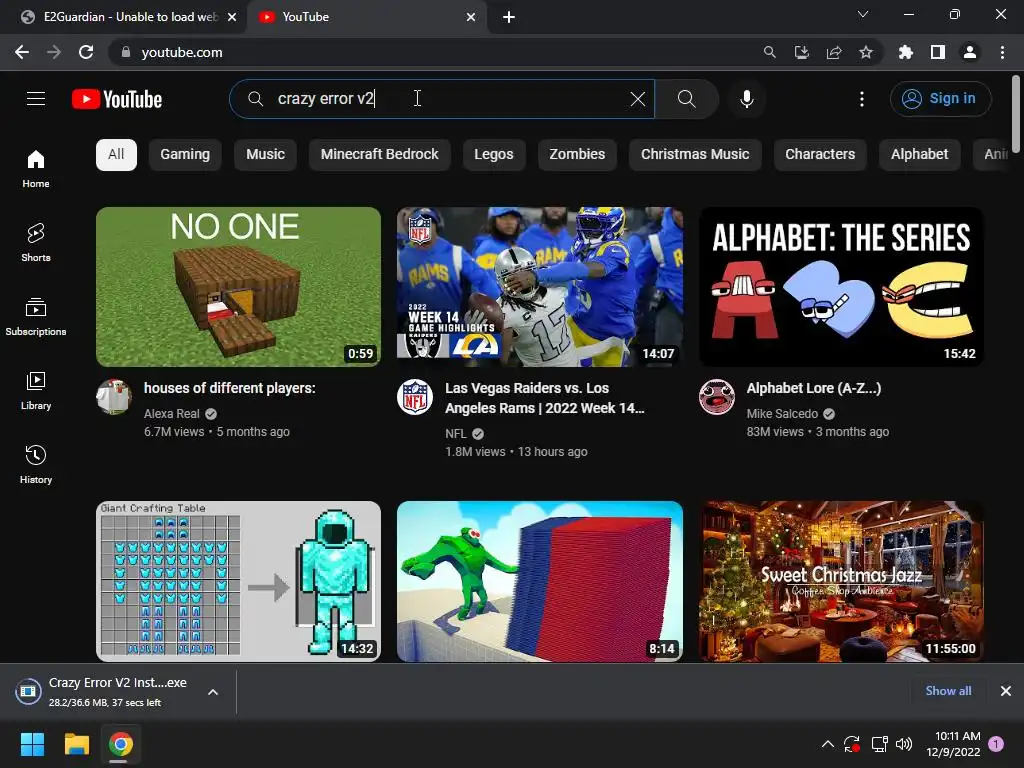This screenshot has width=1024, height=768.
Task: Open Chrome extensions puzzle icon
Action: pyautogui.click(x=905, y=52)
